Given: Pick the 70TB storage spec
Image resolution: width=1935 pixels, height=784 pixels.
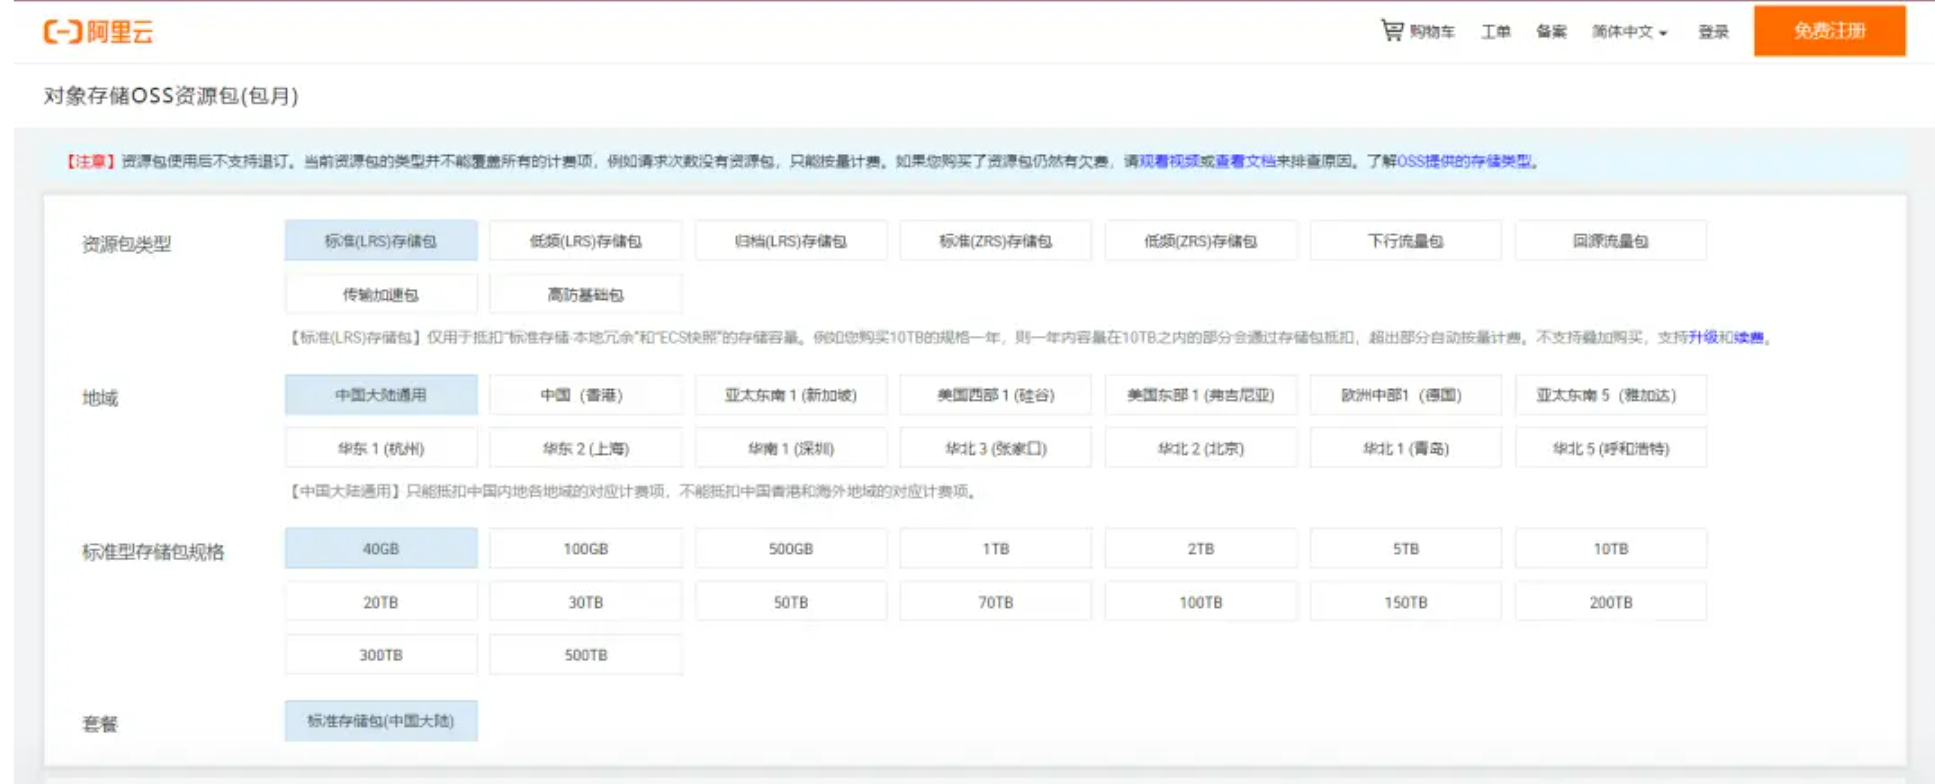Looking at the screenshot, I should pos(996,602).
